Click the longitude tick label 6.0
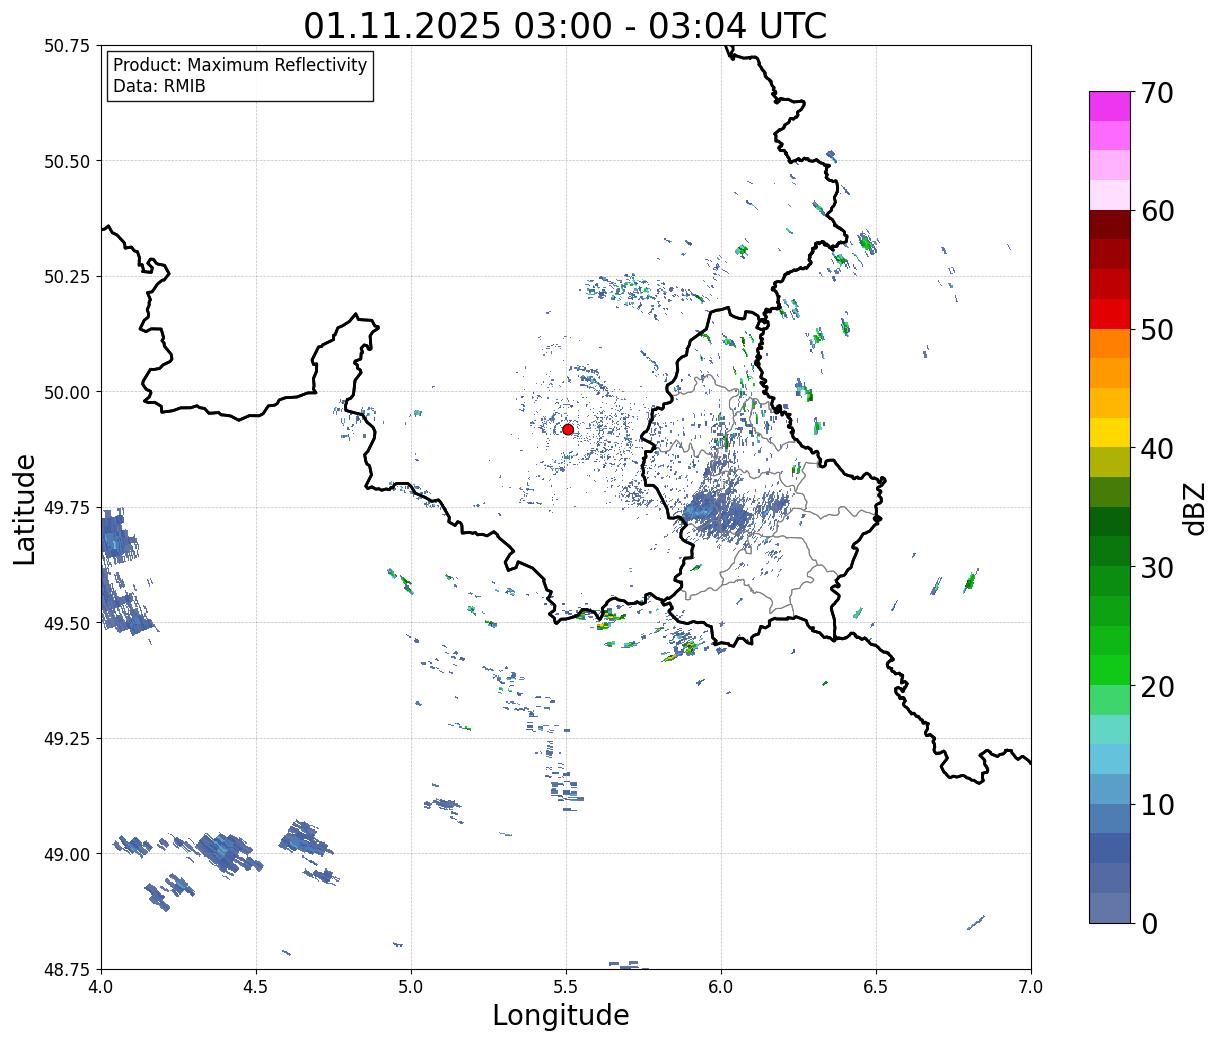1219x1040 pixels. (721, 987)
